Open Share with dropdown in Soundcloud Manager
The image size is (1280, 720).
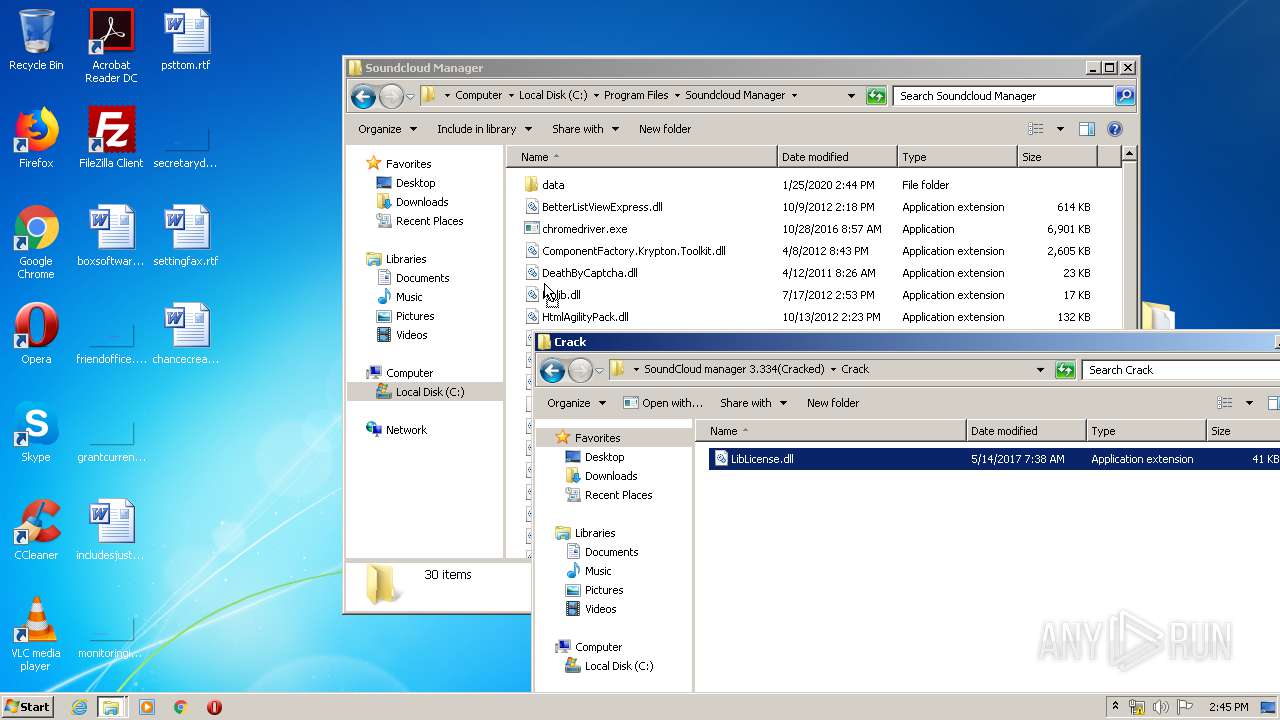tap(585, 129)
